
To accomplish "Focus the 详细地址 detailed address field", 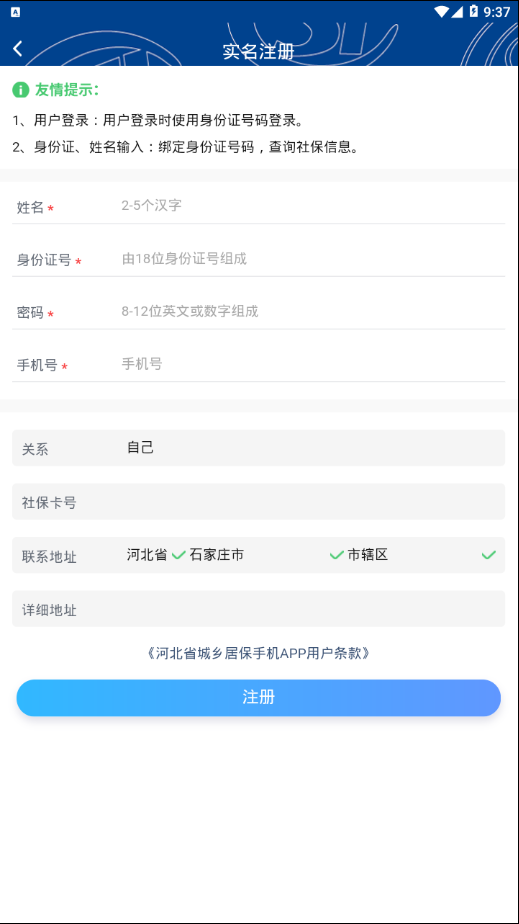I will 259,609.
